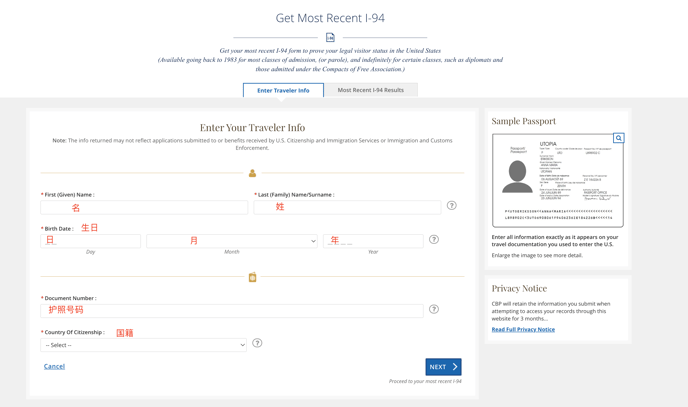Click the Last (Family) Name/Surname input field
The height and width of the screenshot is (407, 688).
[x=347, y=207]
